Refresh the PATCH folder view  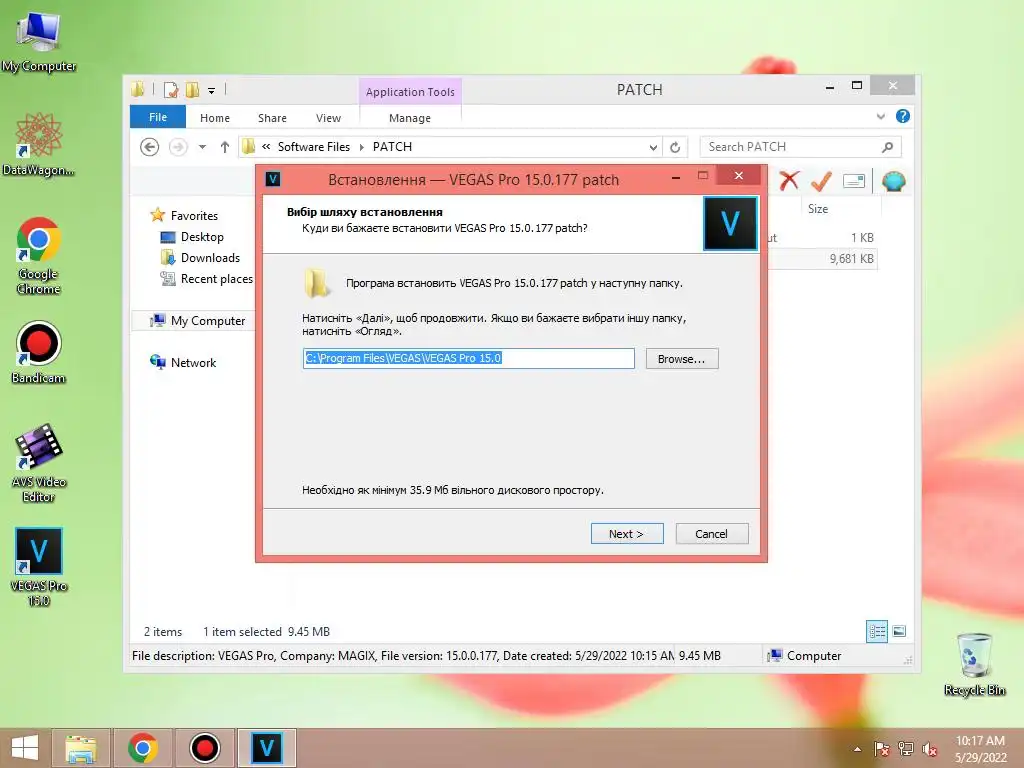tap(675, 147)
